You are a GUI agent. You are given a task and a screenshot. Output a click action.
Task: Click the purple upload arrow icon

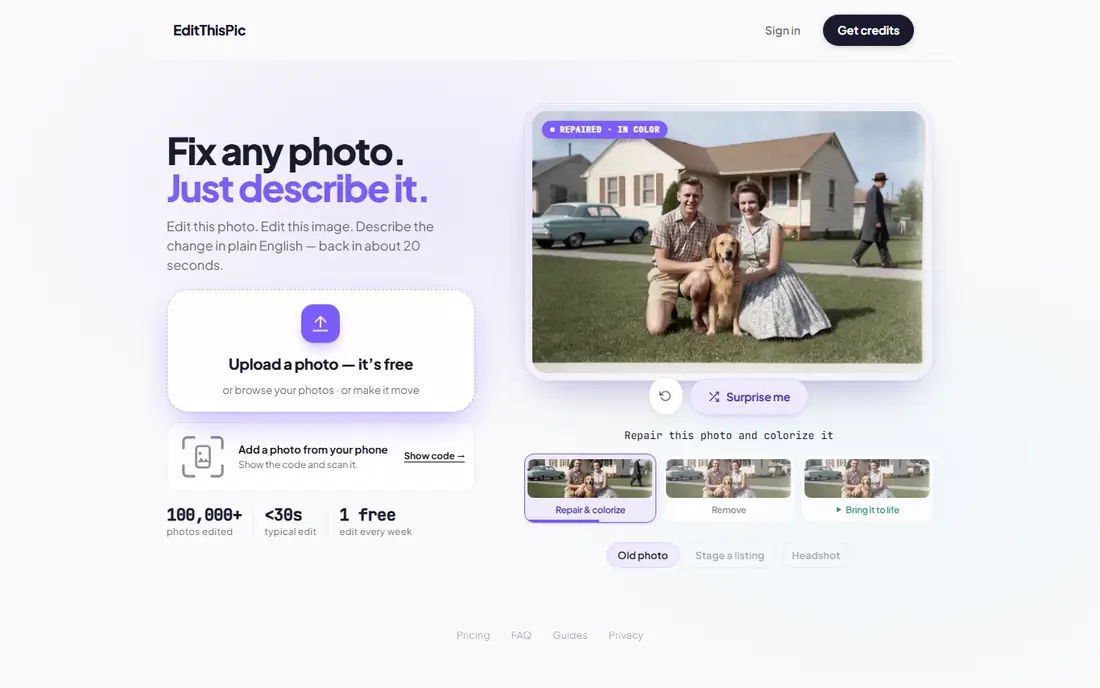coord(320,323)
